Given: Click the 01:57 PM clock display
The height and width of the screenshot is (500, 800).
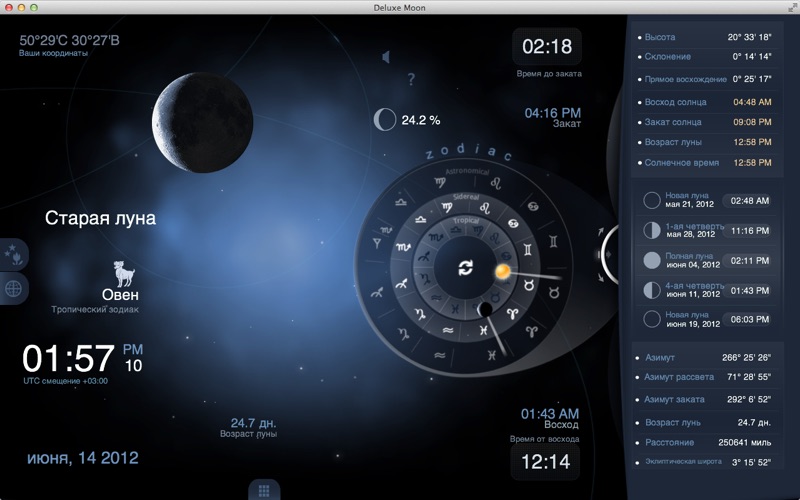Looking at the screenshot, I should [83, 358].
